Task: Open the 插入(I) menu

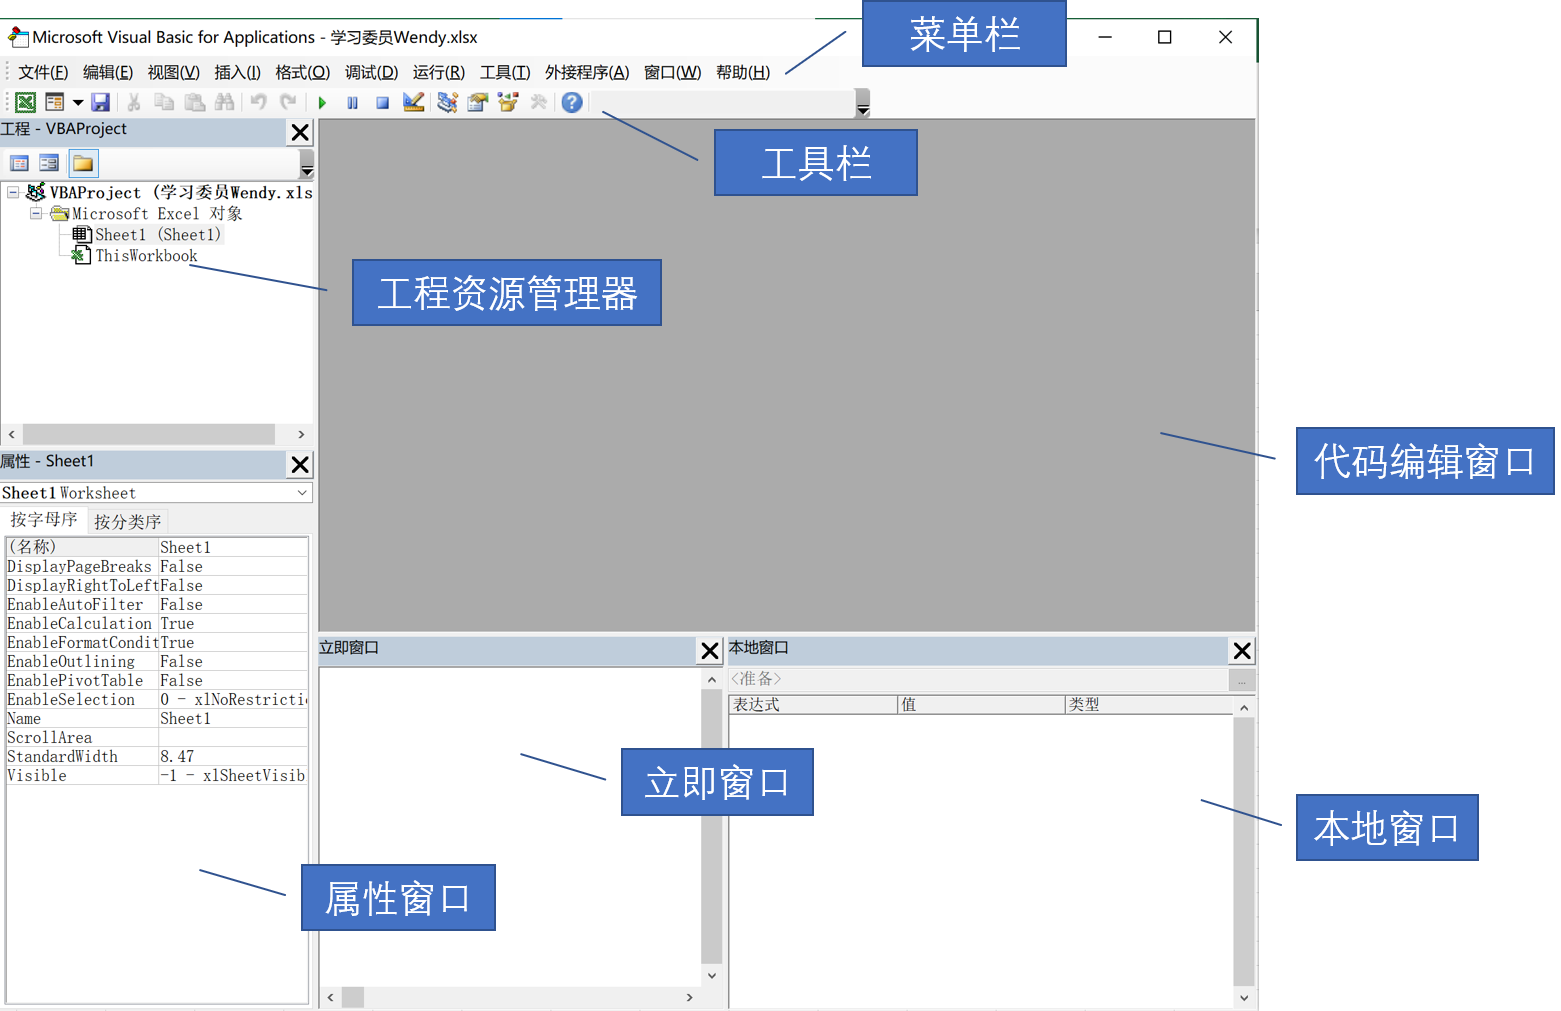Action: coord(237,72)
